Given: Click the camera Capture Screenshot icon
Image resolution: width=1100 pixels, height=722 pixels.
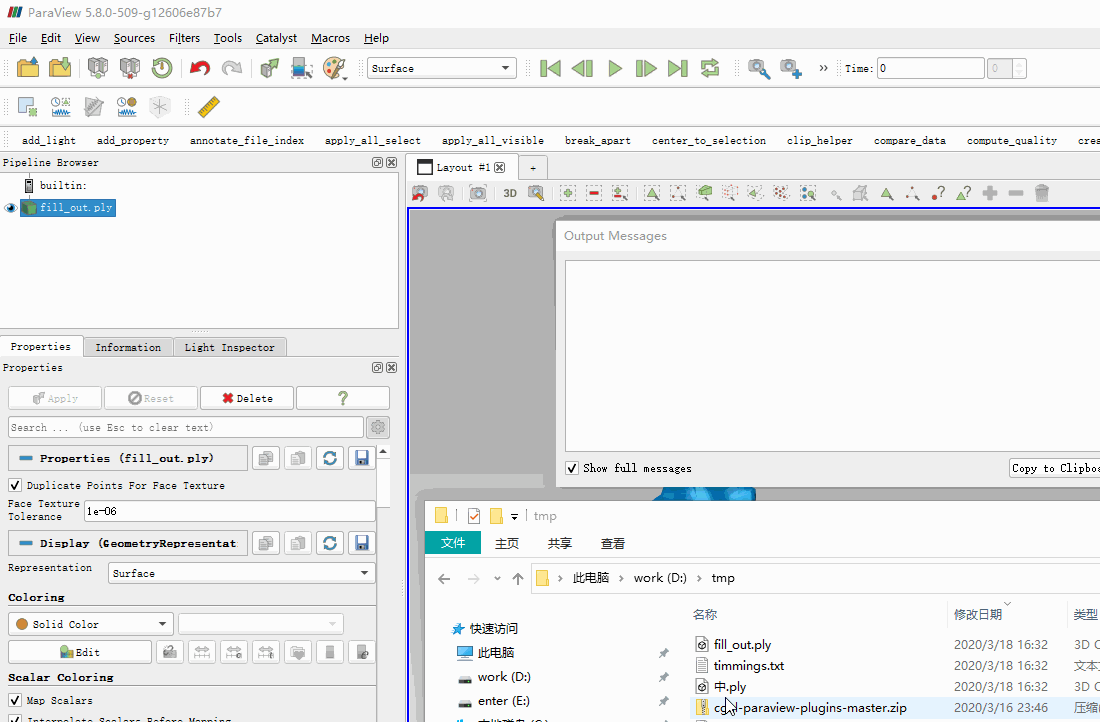Looking at the screenshot, I should point(478,193).
